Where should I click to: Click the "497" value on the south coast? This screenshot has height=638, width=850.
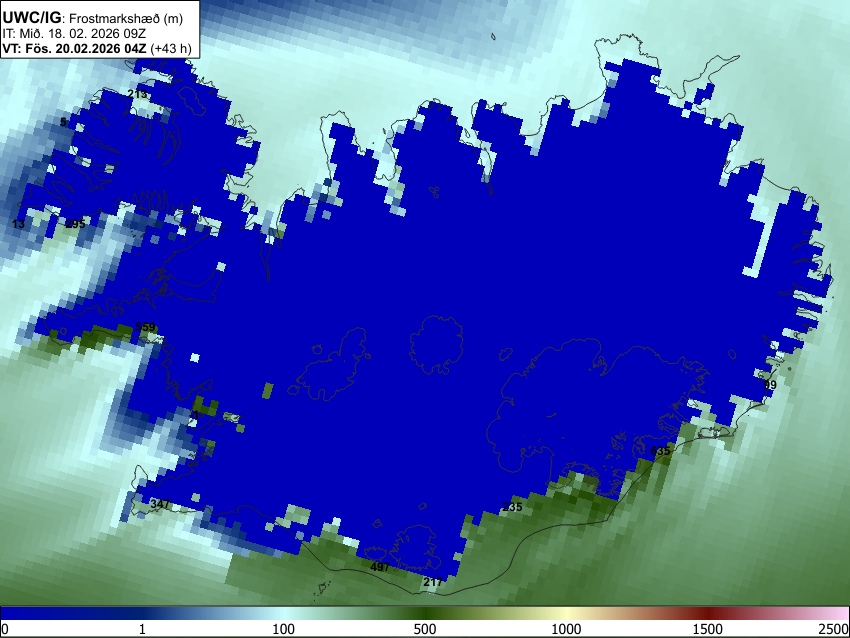(379, 567)
